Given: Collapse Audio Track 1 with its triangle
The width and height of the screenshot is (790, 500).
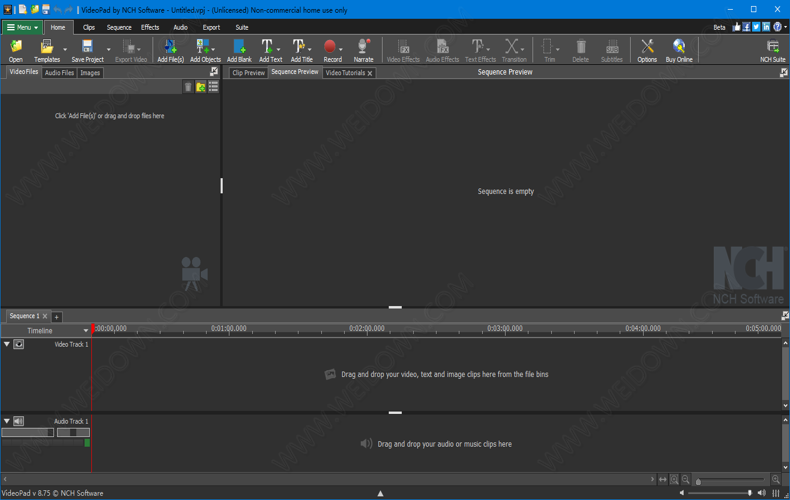Looking at the screenshot, I should [7, 421].
